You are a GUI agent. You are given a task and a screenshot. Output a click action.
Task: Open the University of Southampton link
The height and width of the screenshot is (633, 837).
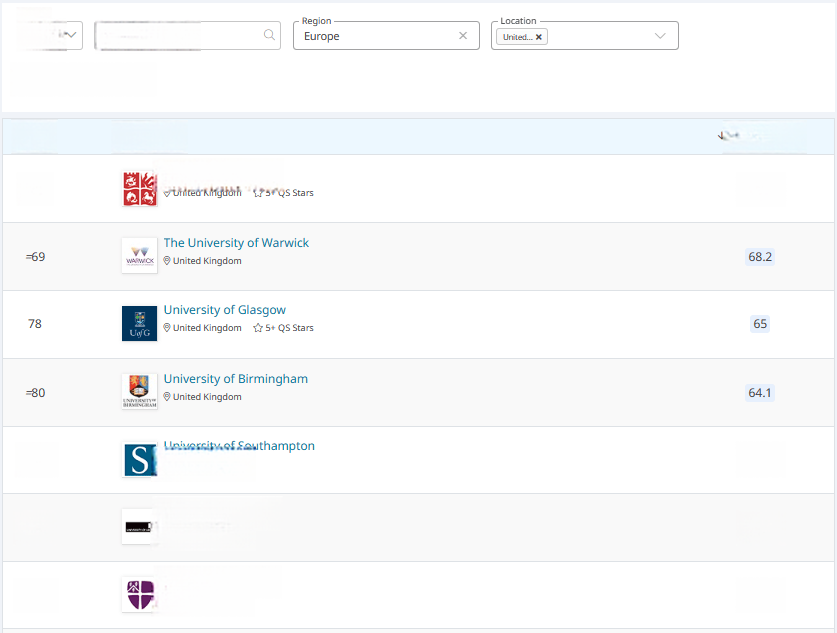pyautogui.click(x=239, y=446)
